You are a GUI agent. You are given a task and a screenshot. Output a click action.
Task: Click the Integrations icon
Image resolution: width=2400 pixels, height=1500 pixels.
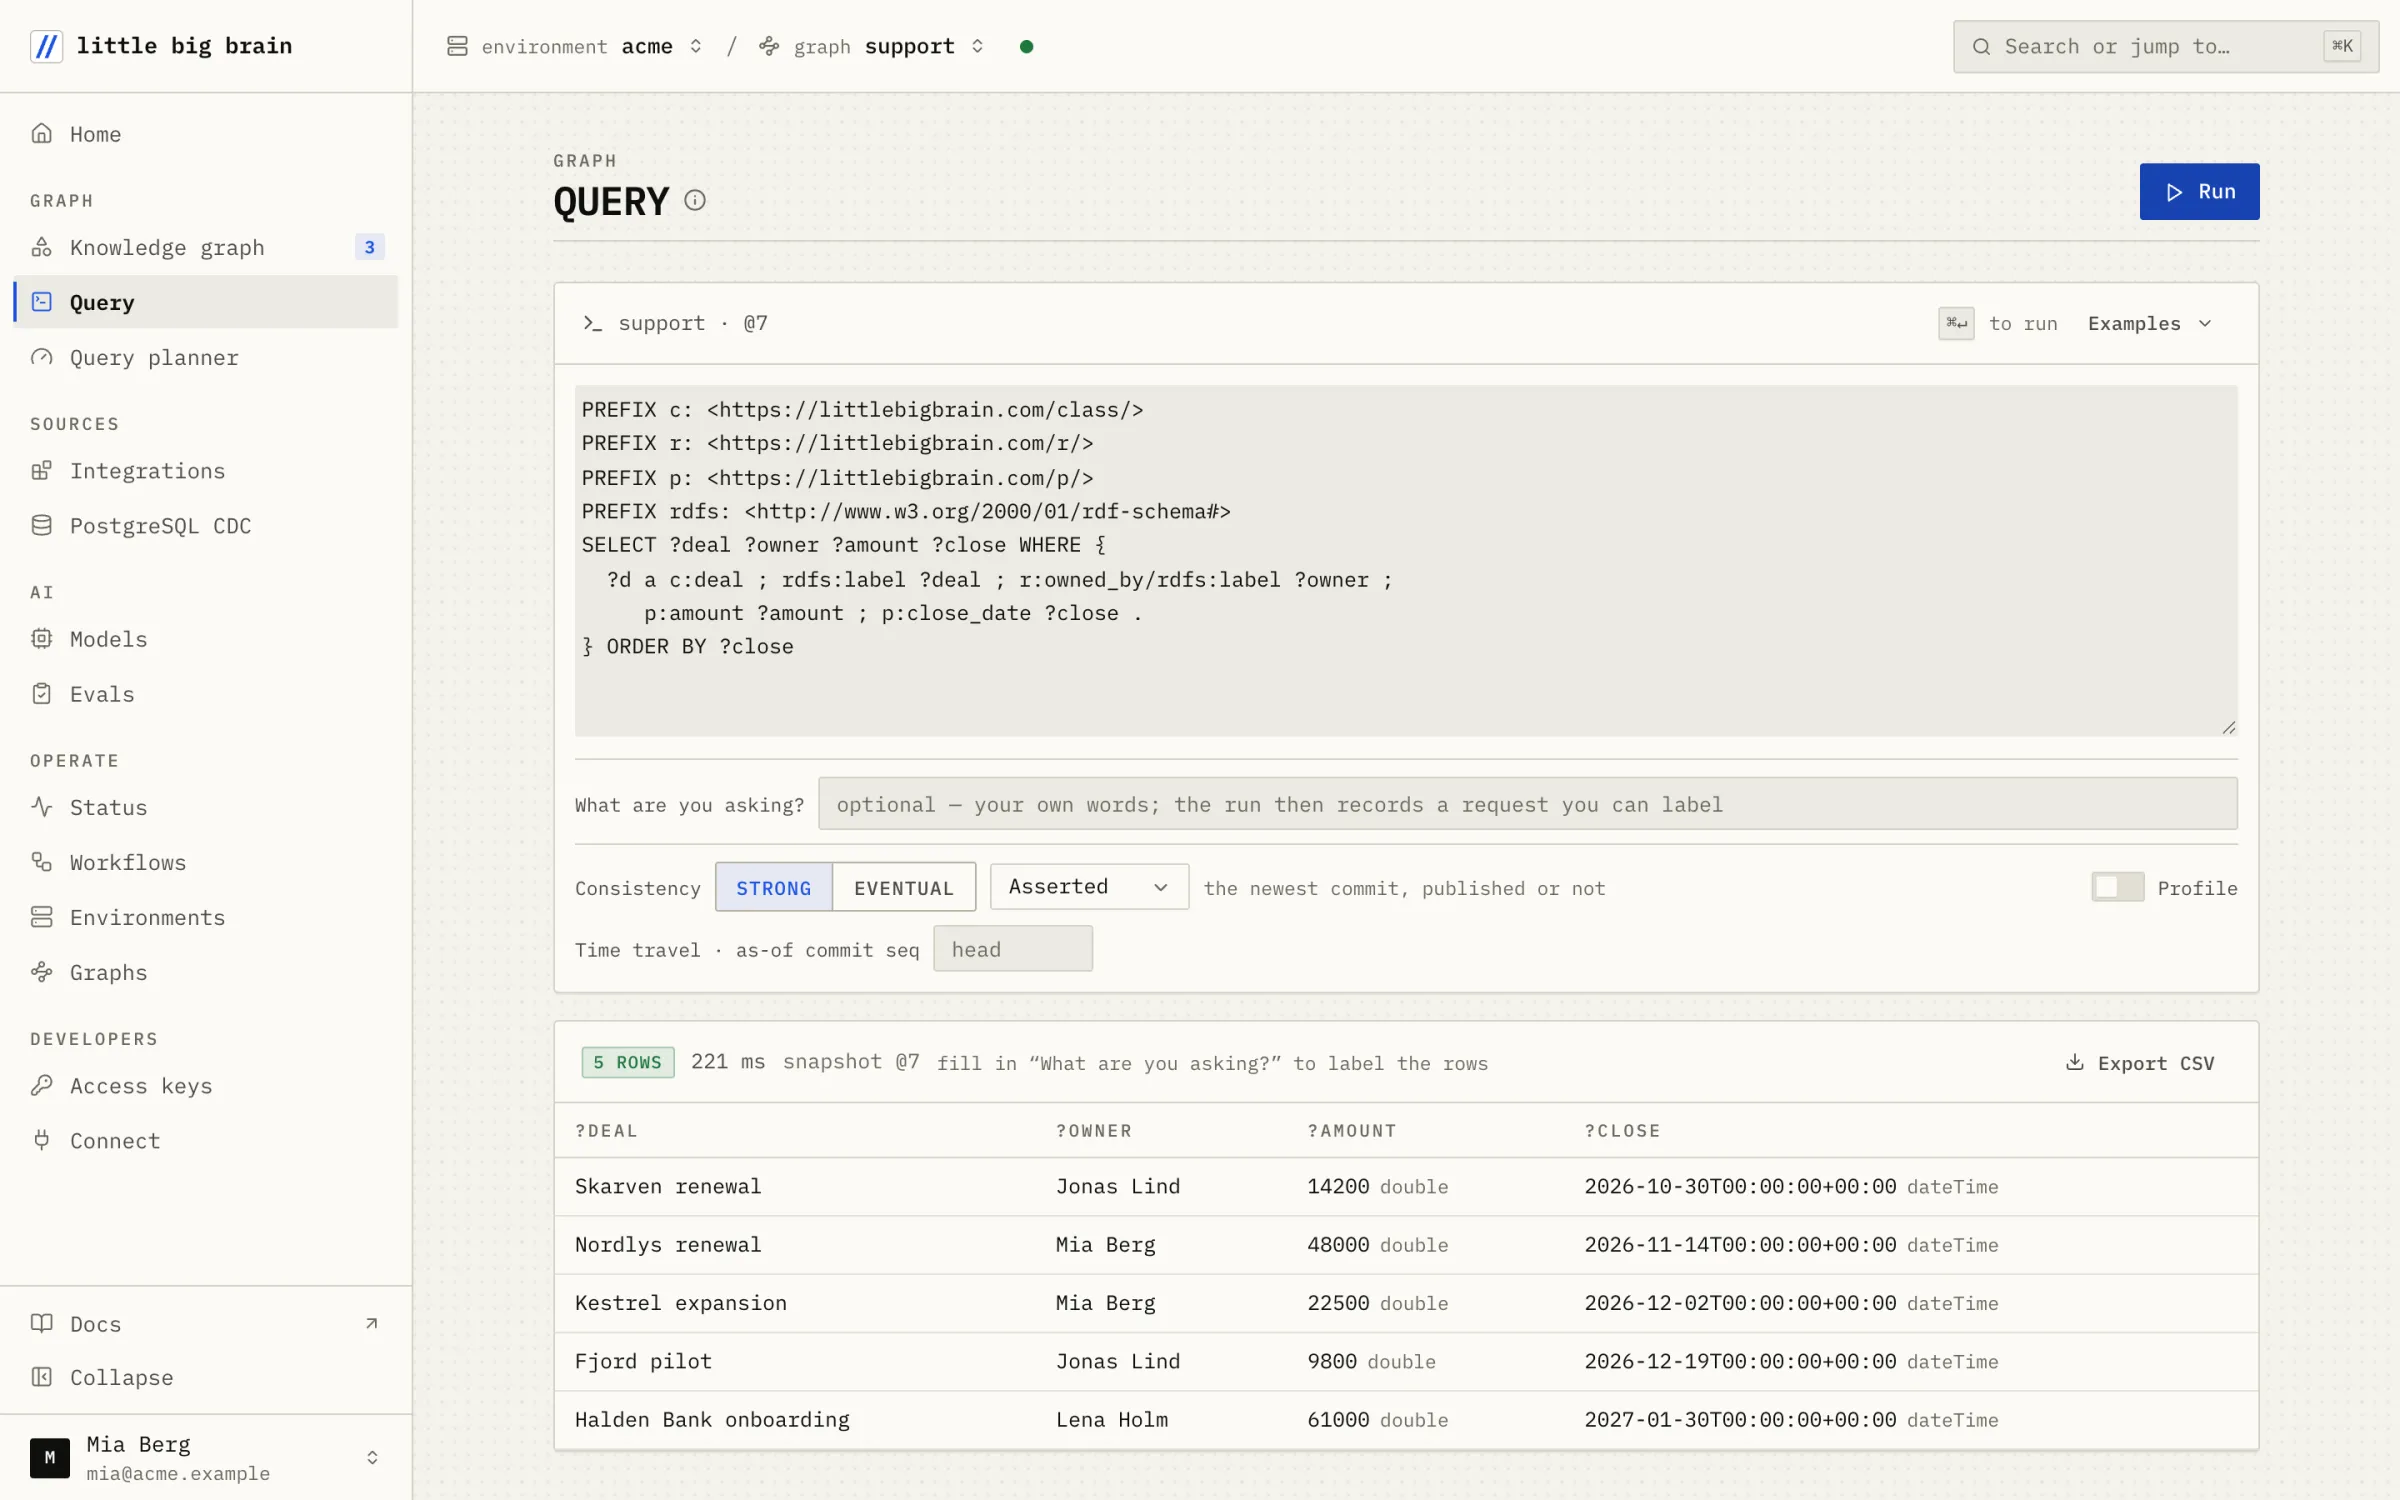41,470
